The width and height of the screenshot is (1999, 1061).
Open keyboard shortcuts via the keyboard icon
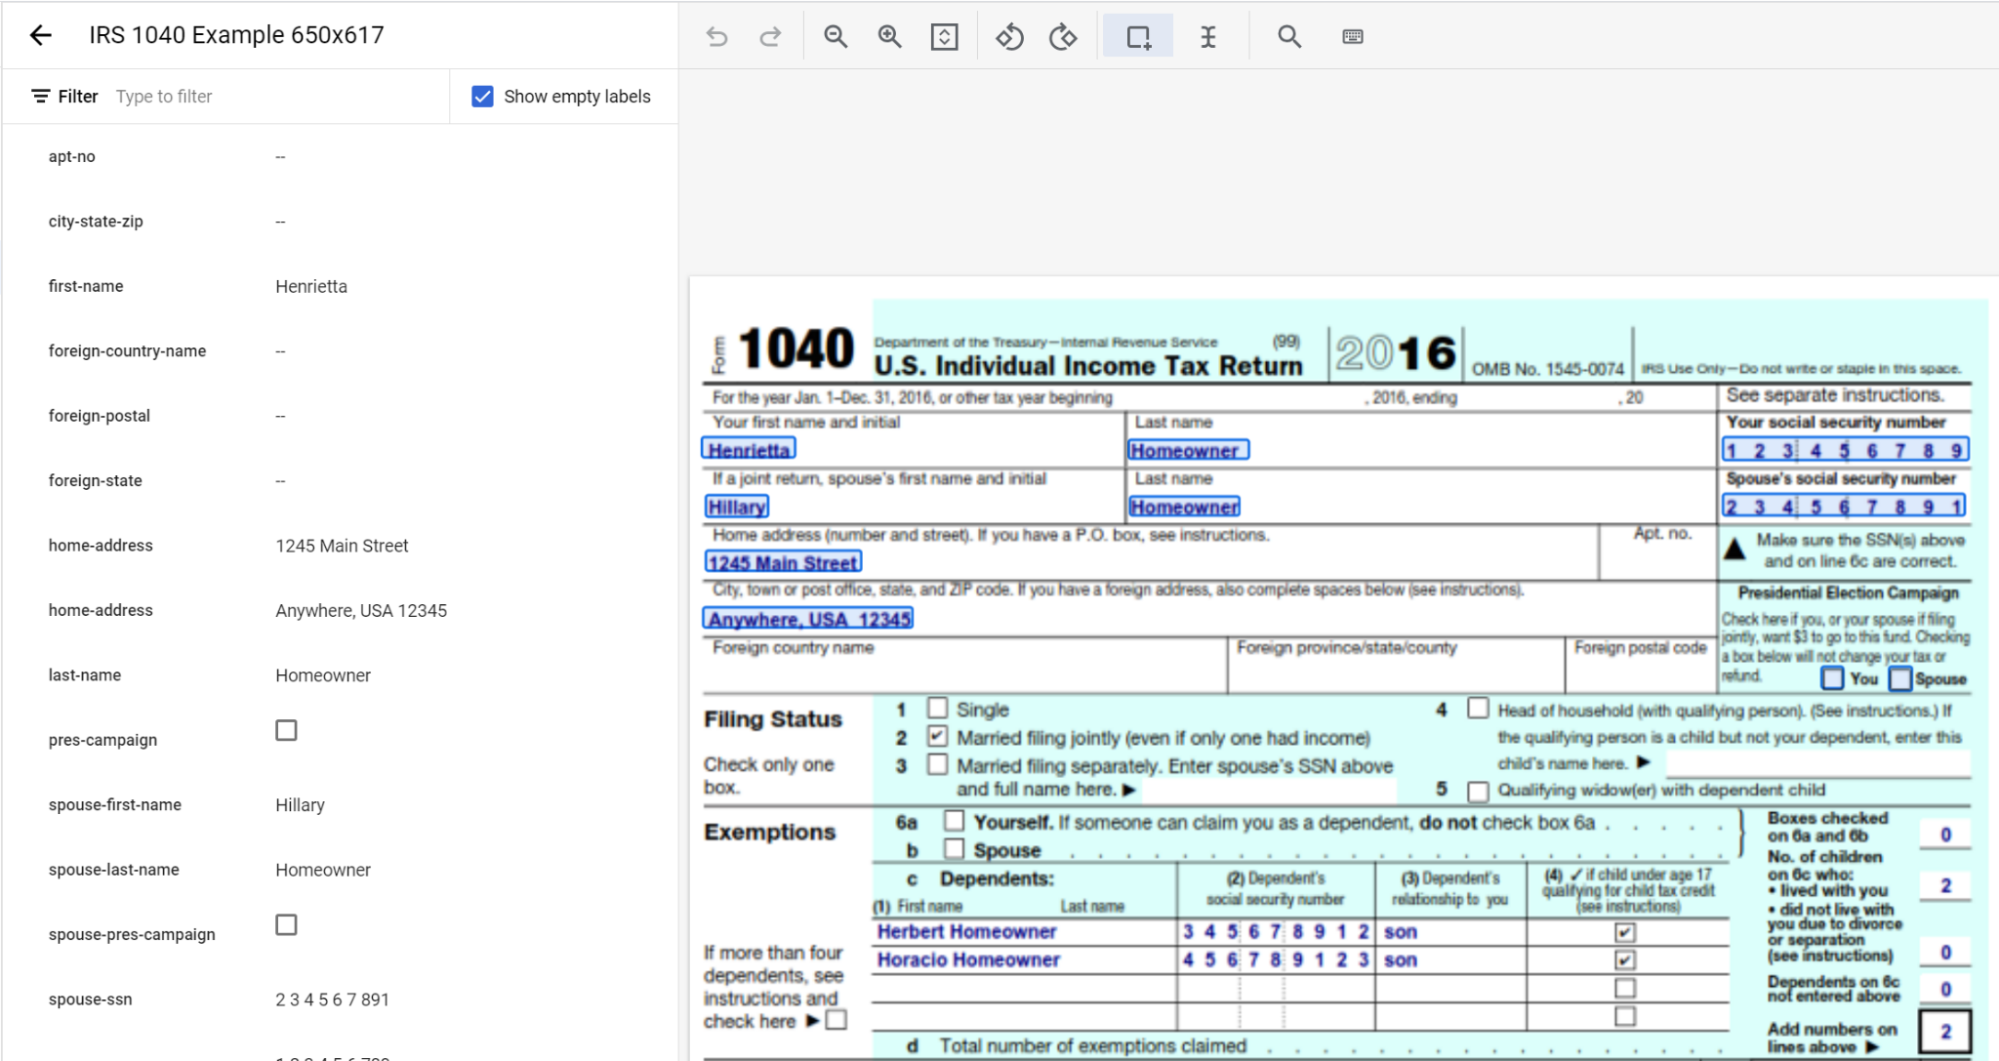coord(1352,36)
